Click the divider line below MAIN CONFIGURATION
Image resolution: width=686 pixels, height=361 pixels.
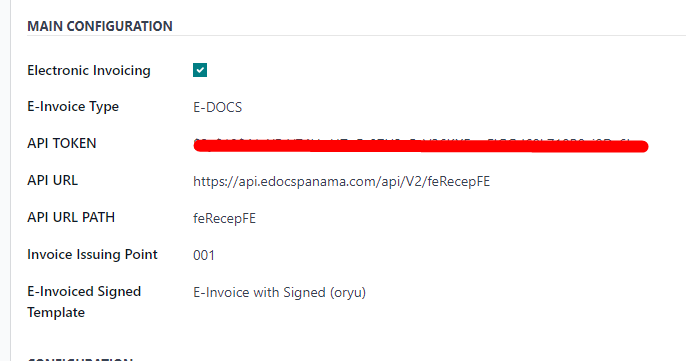[356, 36]
